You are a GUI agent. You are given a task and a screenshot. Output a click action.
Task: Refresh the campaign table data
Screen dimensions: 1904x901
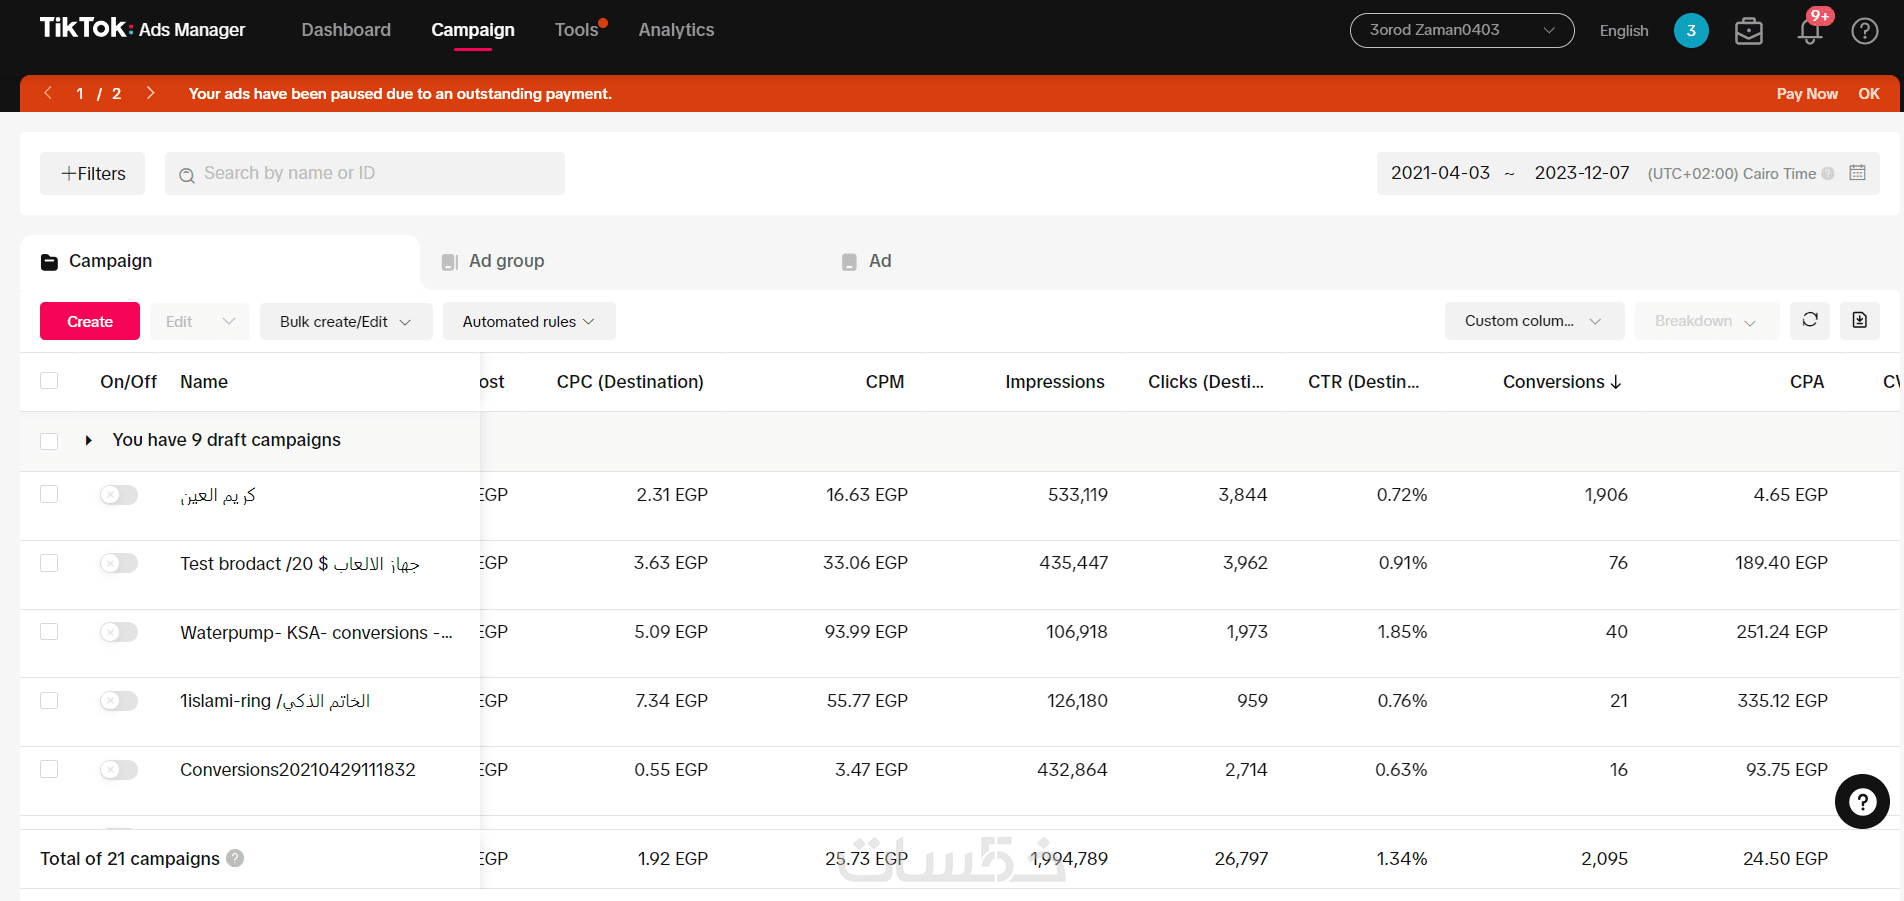tap(1810, 320)
